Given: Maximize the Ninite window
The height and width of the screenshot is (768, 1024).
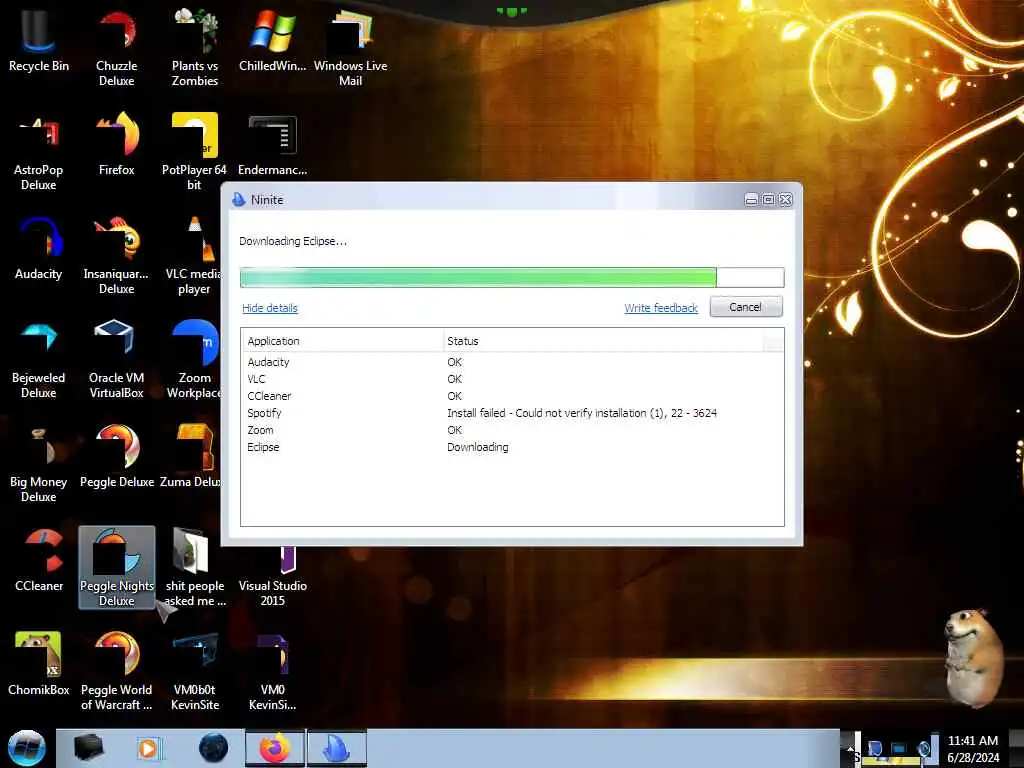Looking at the screenshot, I should click(769, 199).
